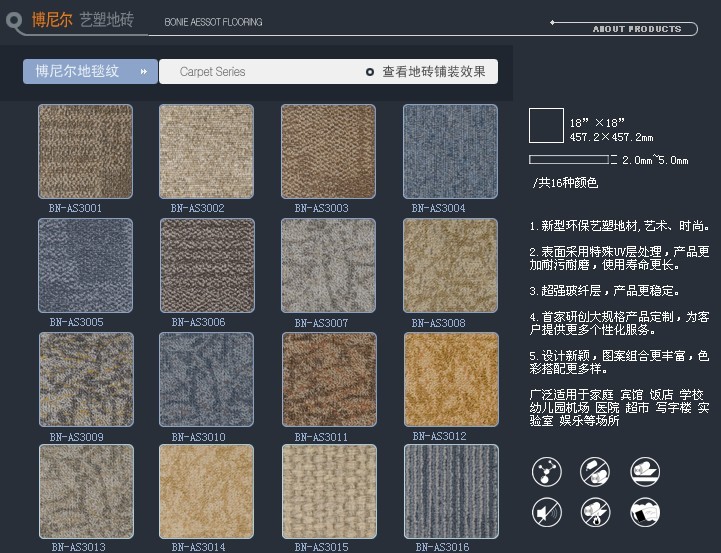Select the radio dot before 查看地砖铺装效果
This screenshot has height=553, width=721.
370,72
